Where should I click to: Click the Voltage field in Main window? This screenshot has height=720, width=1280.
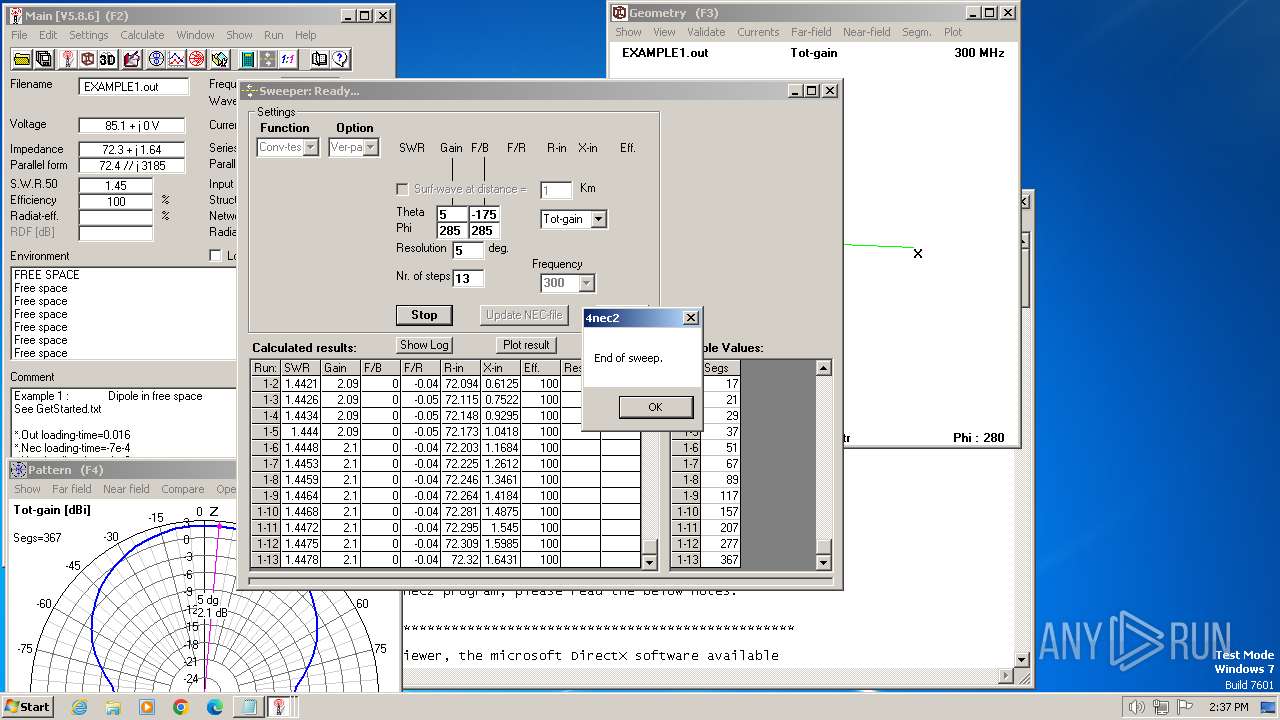pos(134,126)
